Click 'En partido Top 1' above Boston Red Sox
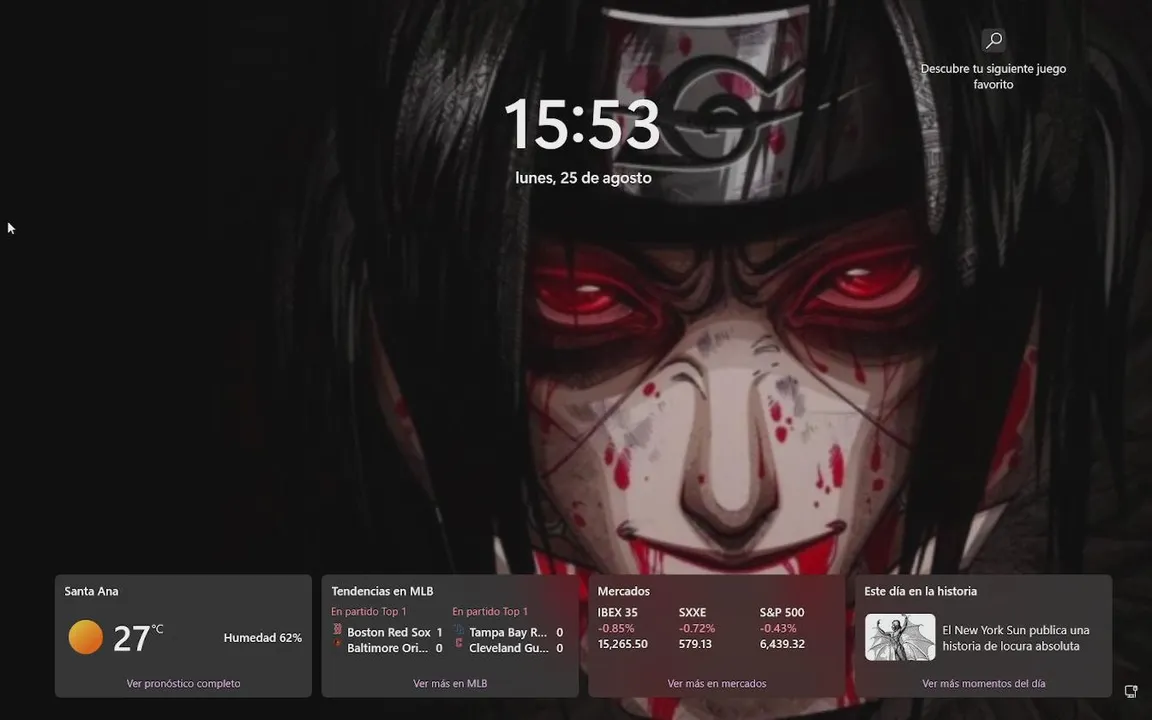1152x720 pixels. pyautogui.click(x=368, y=611)
